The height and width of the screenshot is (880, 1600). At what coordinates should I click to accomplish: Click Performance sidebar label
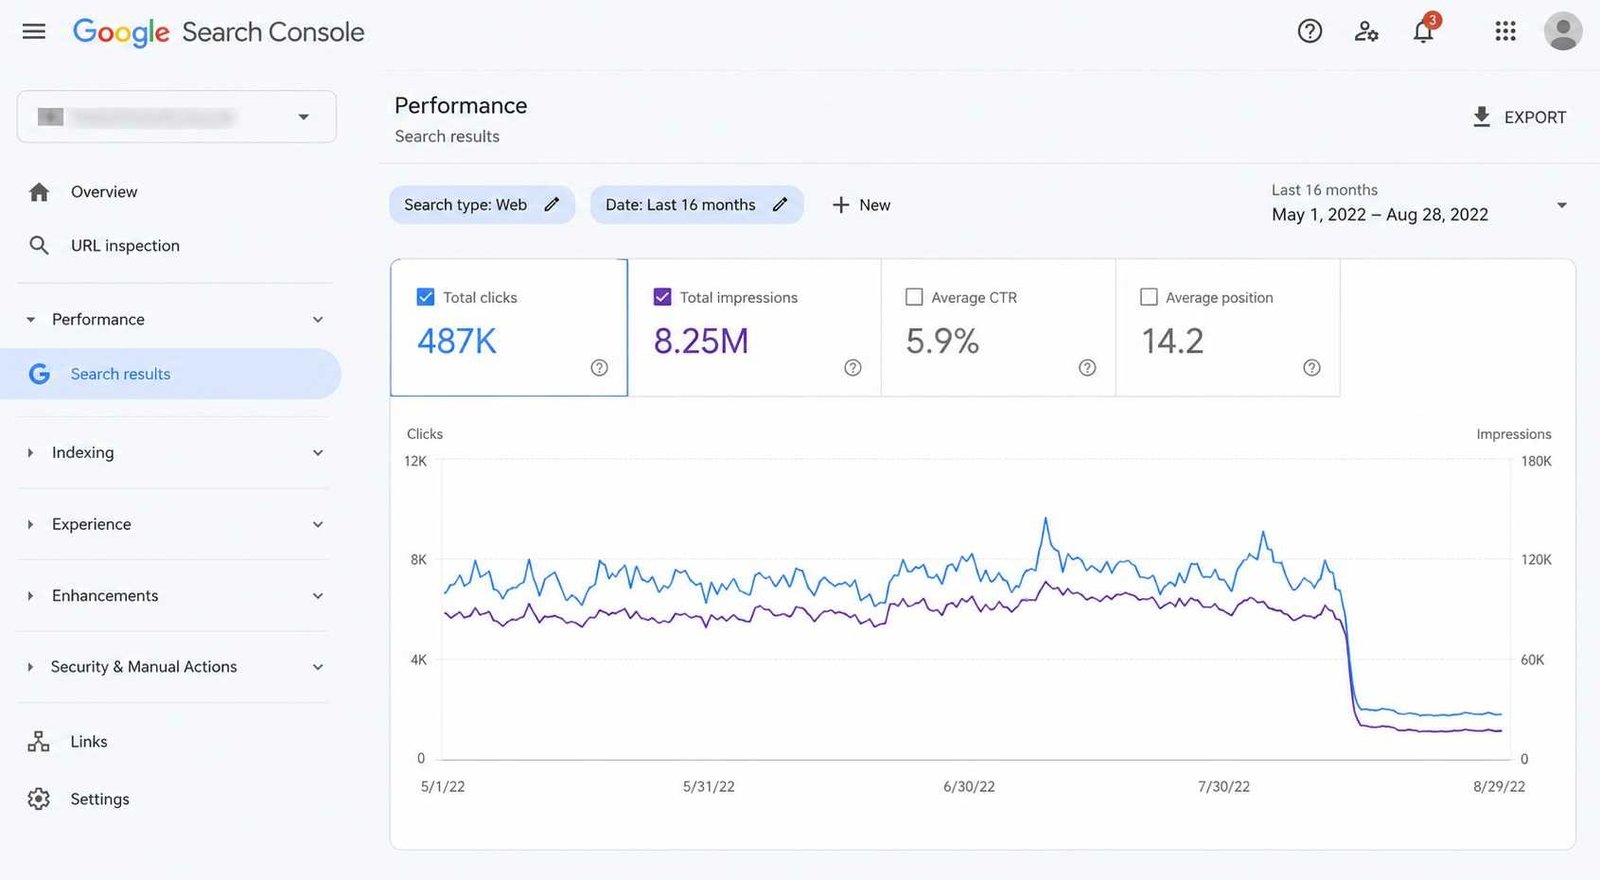point(98,320)
